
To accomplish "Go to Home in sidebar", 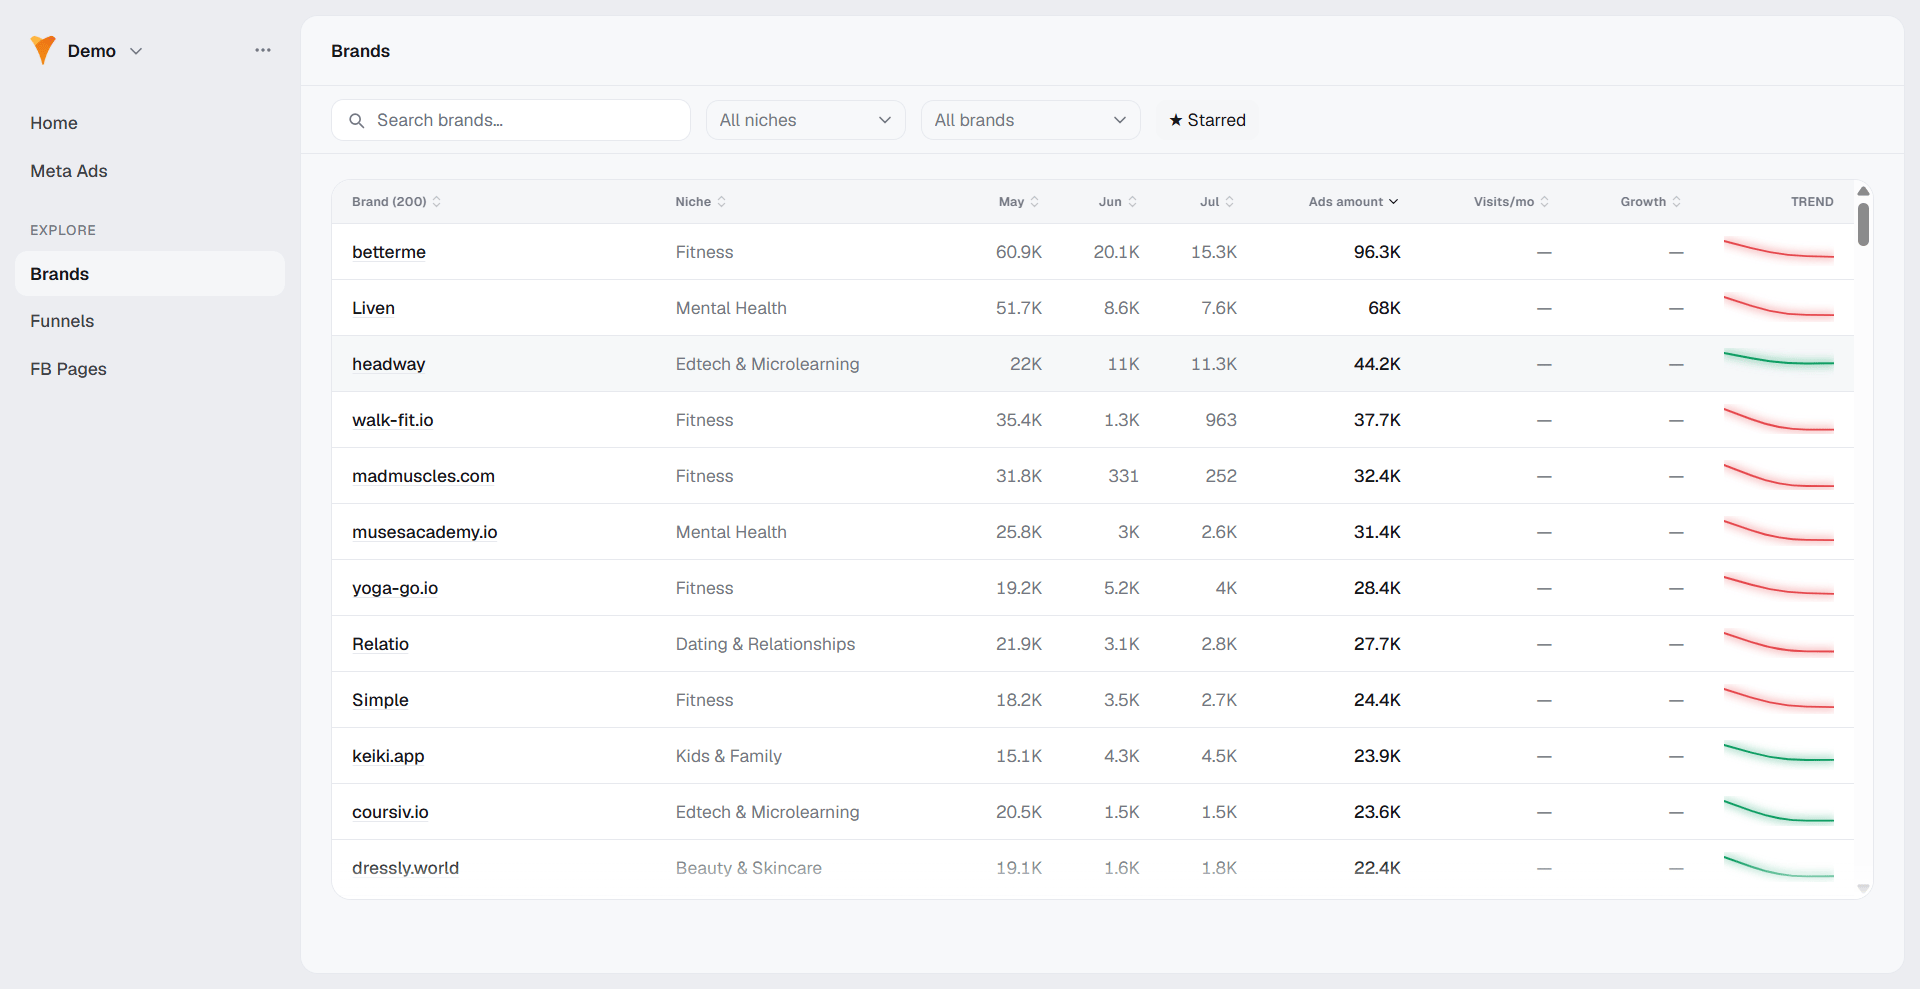I will click(x=54, y=123).
